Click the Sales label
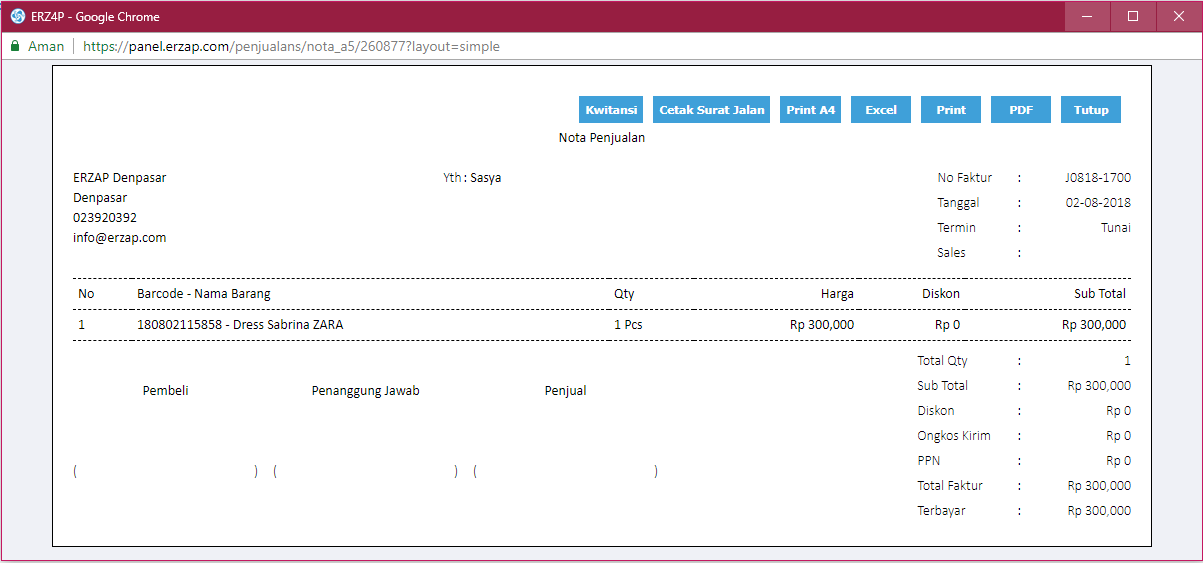This screenshot has width=1203, height=563. pos(951,253)
